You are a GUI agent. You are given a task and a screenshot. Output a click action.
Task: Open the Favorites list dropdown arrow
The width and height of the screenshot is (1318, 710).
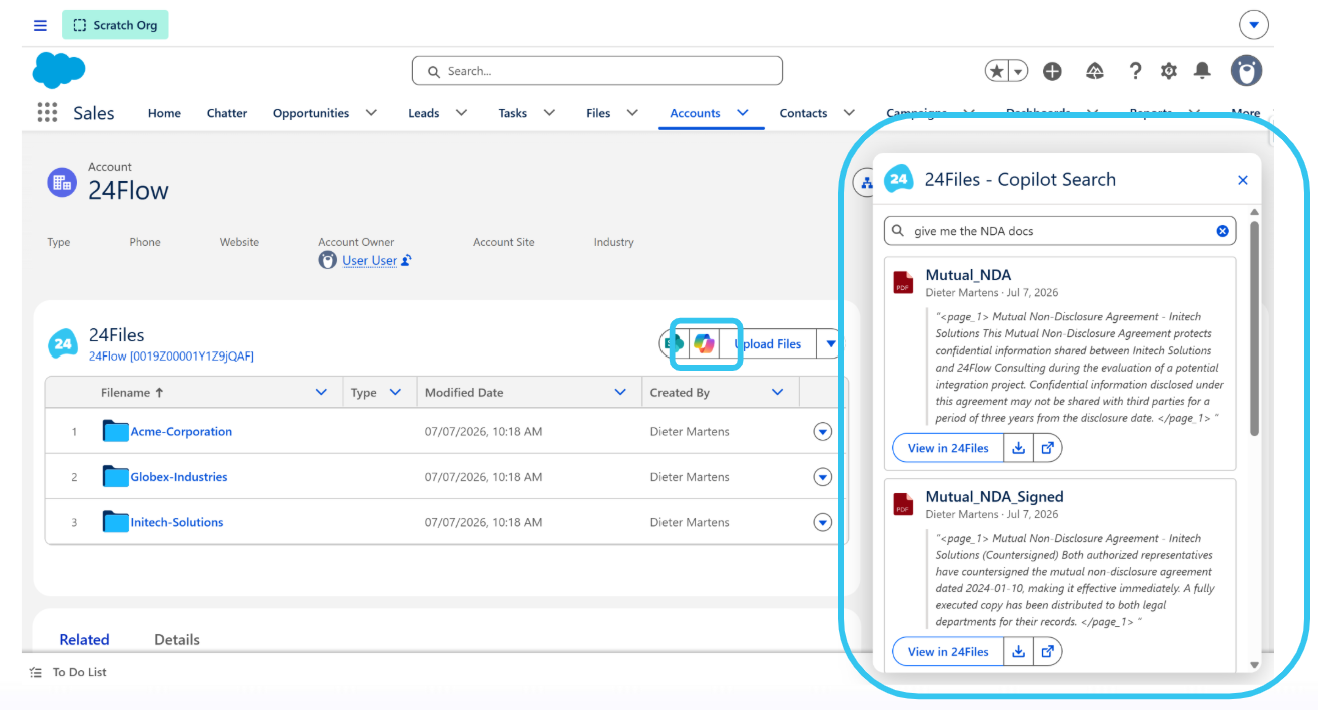1018,71
